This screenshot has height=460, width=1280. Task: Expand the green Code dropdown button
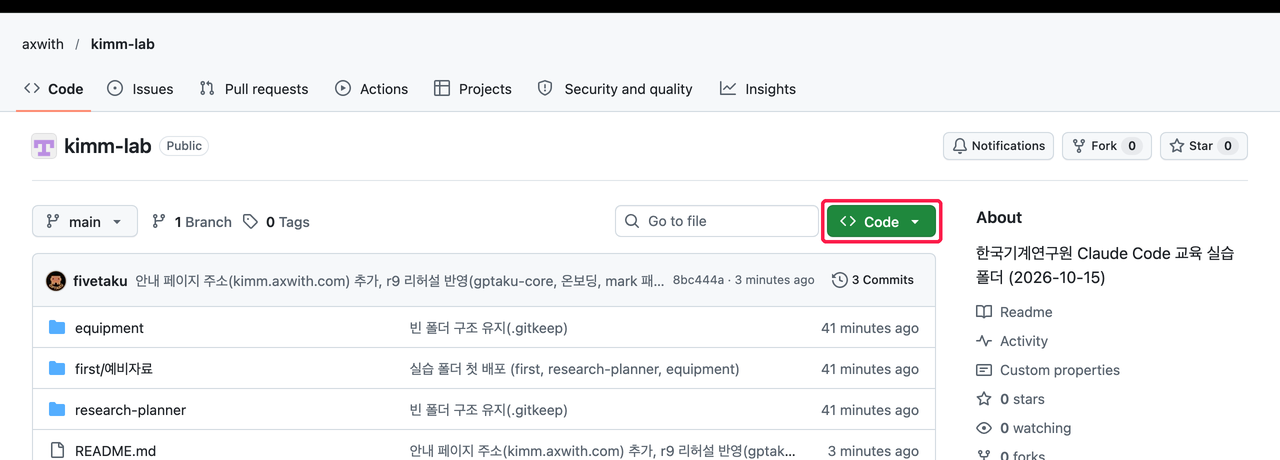[x=881, y=222]
